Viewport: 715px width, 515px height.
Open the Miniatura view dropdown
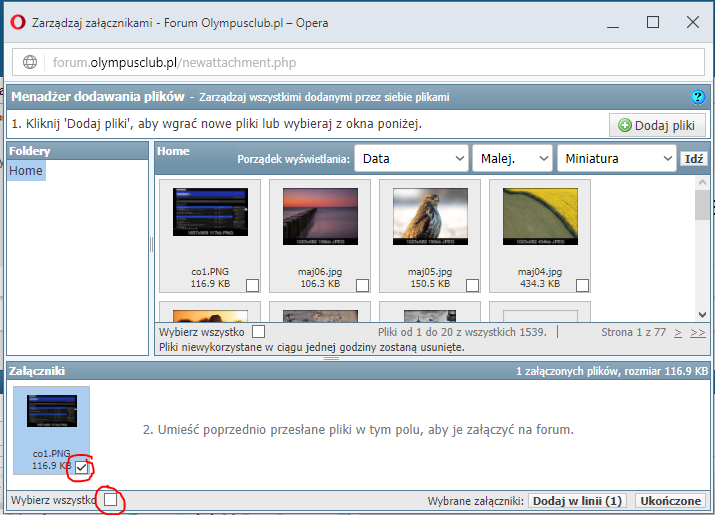coord(617,158)
